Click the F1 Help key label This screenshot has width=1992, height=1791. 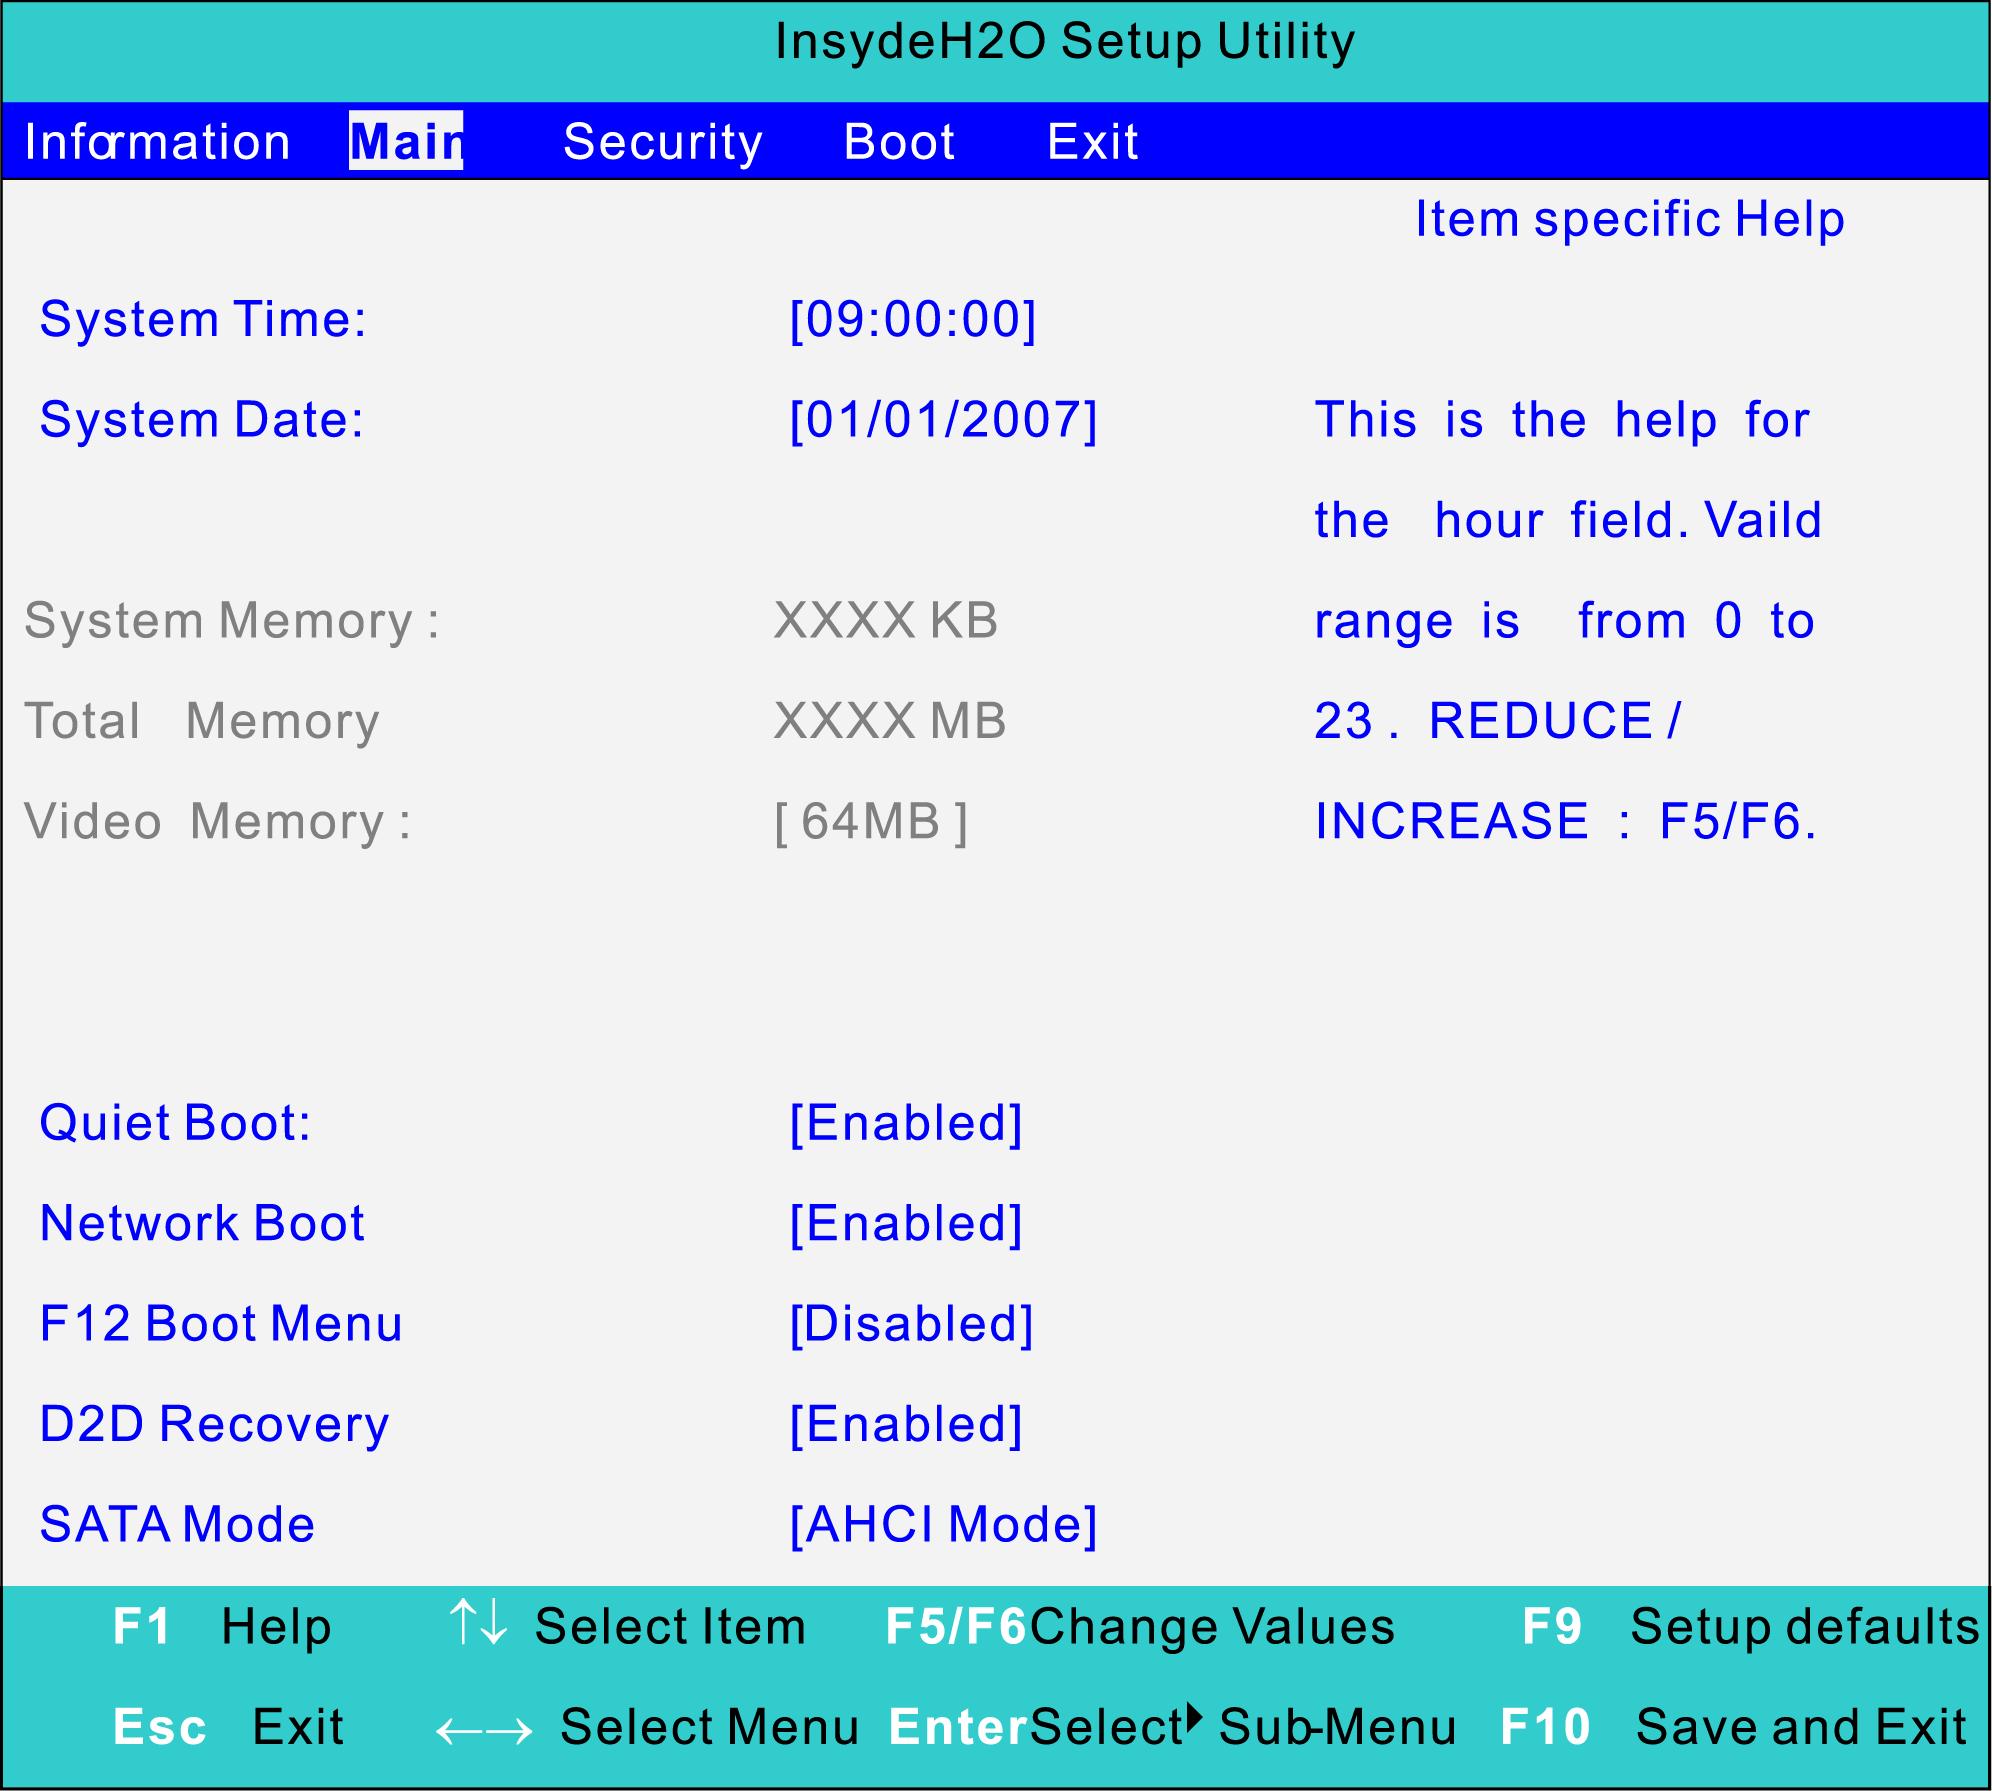(x=142, y=1626)
